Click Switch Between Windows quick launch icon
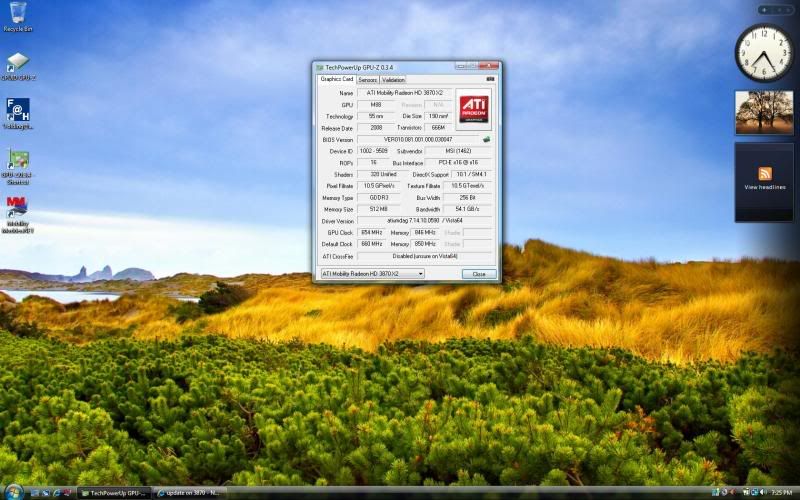This screenshot has width=800, height=500. [46, 493]
